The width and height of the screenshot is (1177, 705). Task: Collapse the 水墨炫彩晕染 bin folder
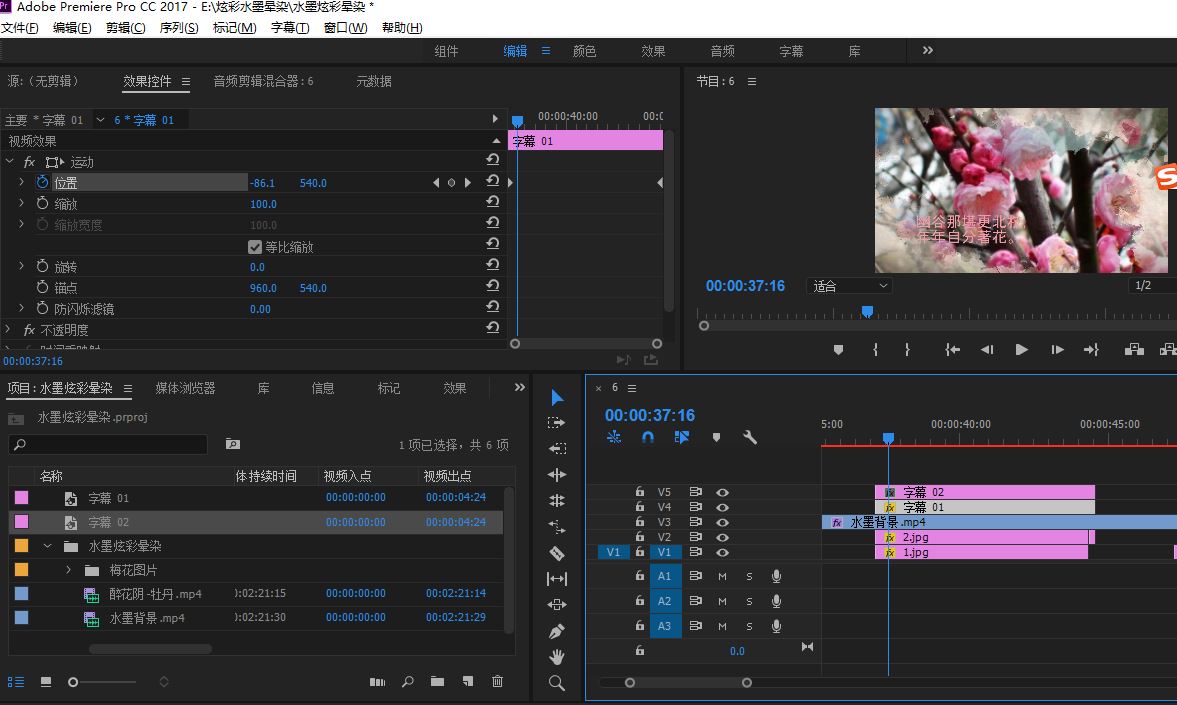pos(47,546)
